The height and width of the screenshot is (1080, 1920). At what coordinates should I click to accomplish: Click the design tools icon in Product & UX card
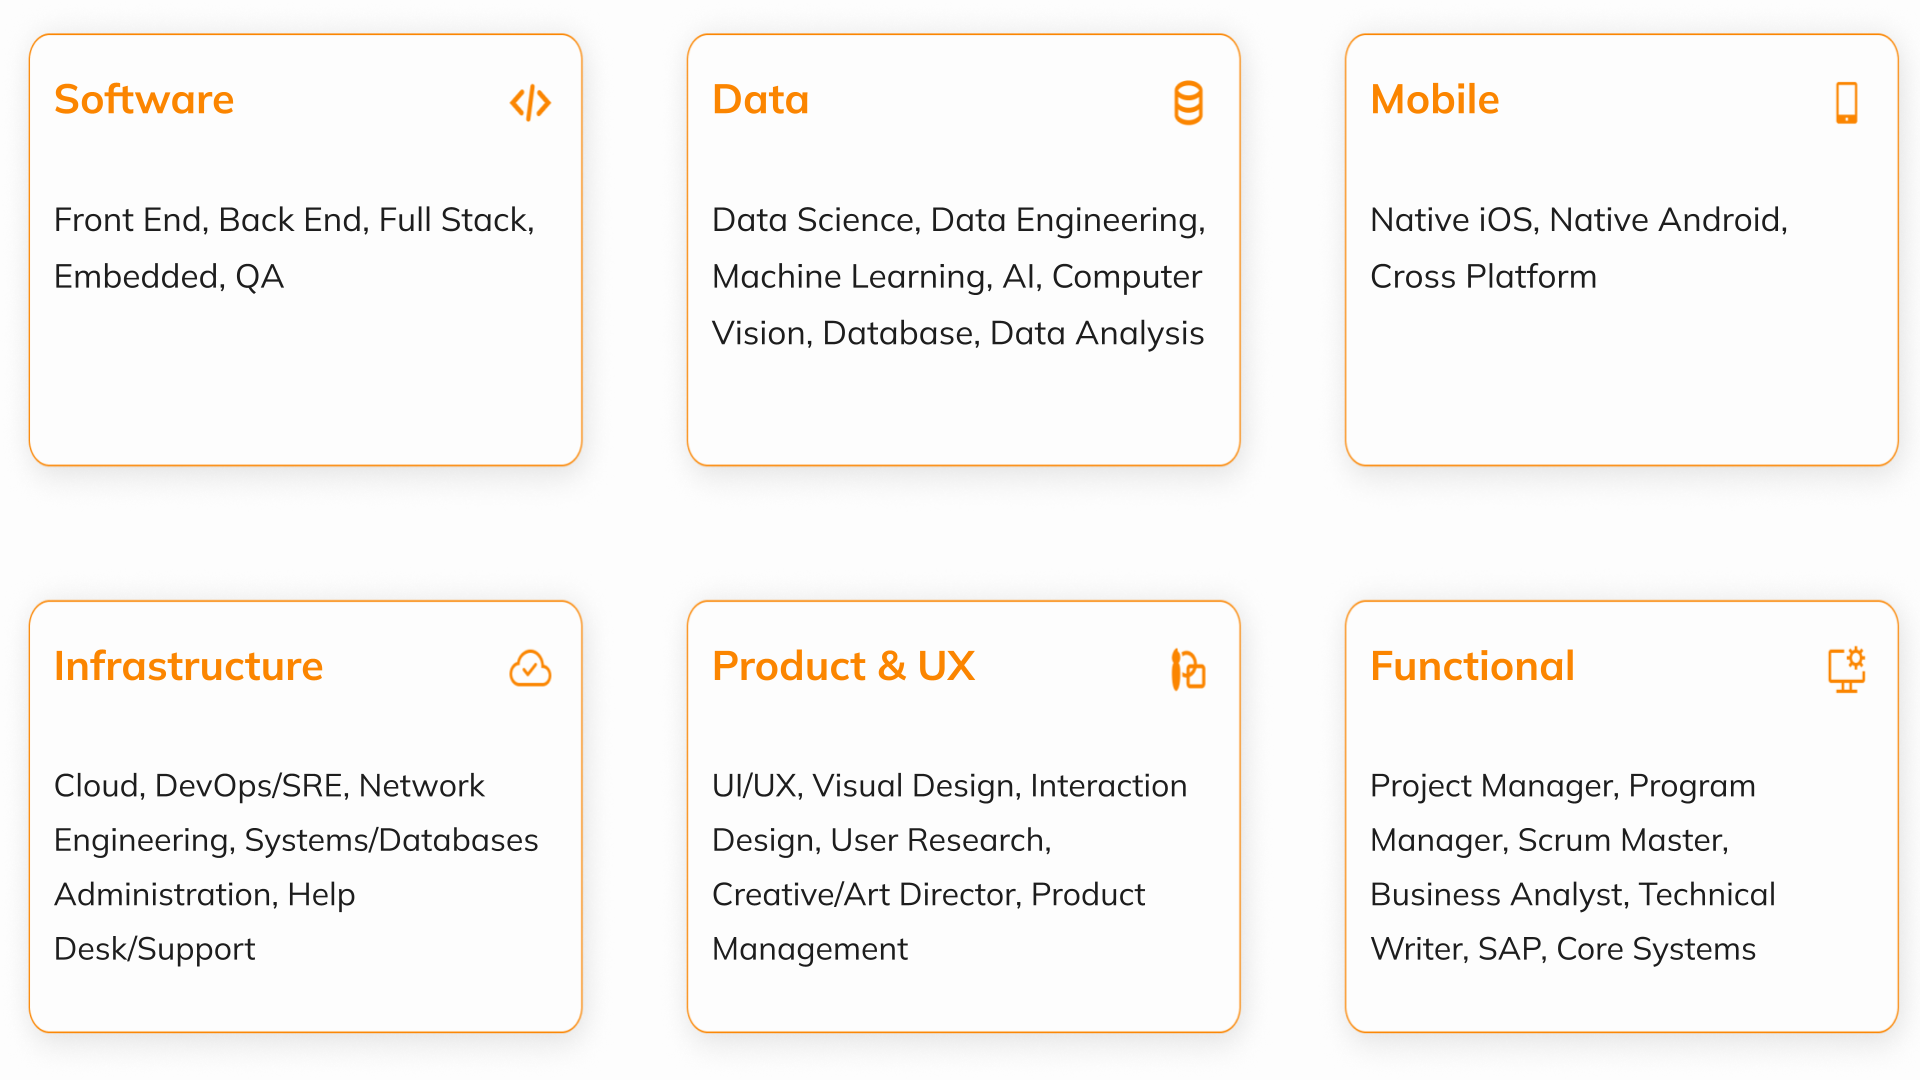[1188, 669]
